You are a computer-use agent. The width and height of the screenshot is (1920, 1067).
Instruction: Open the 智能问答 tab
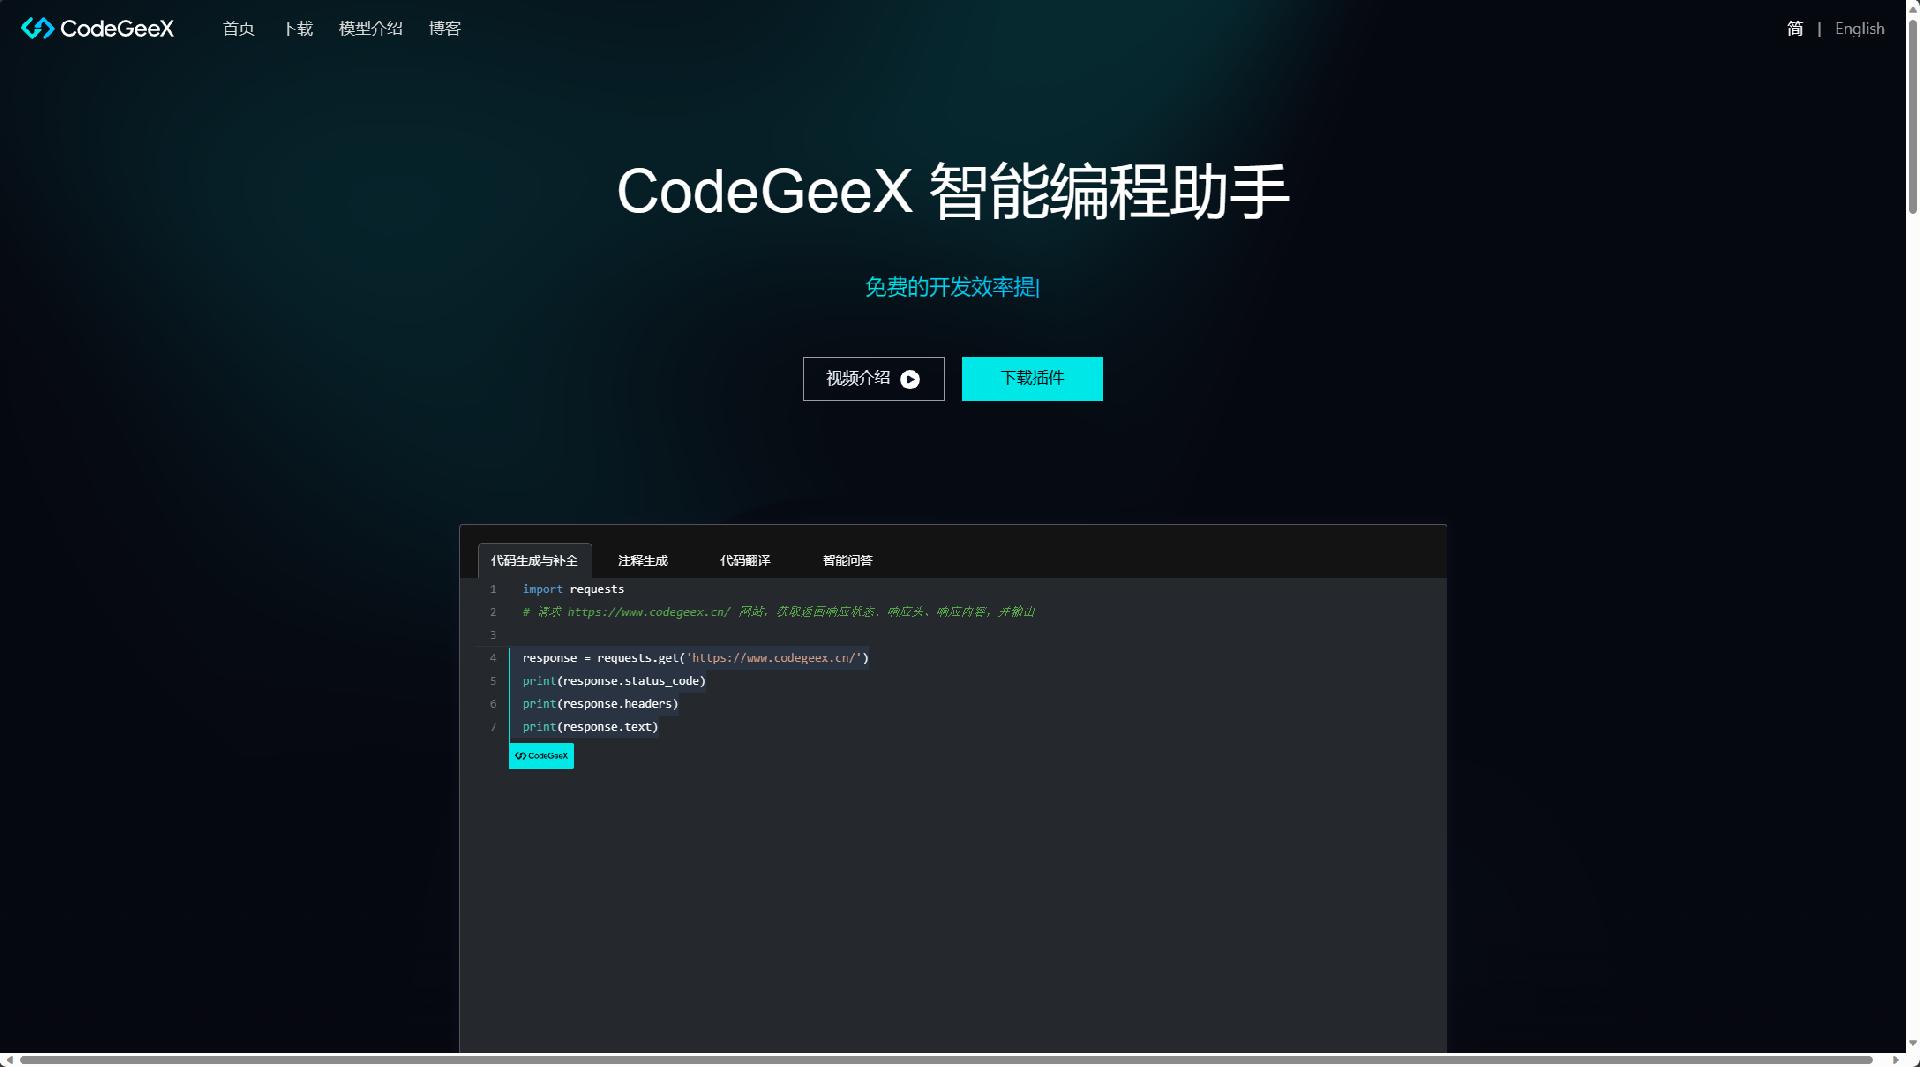click(847, 560)
